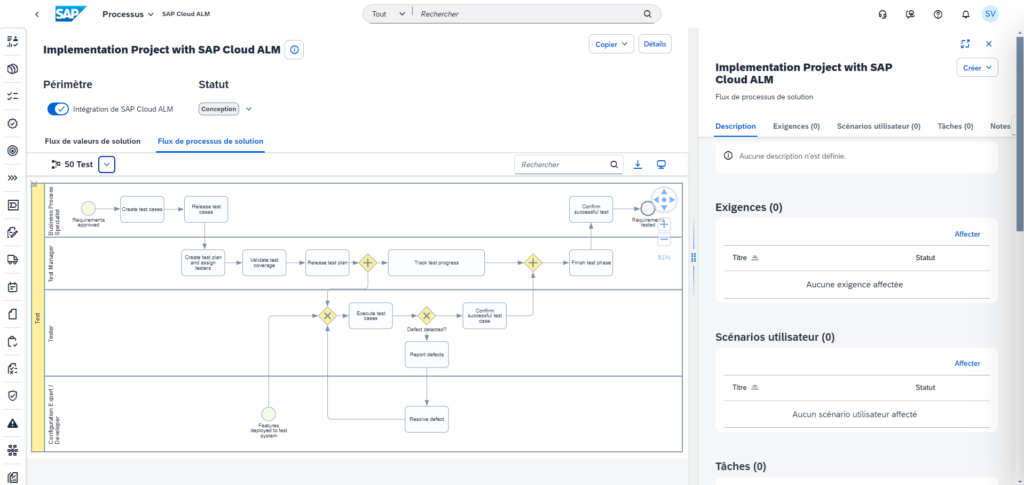Select Flux de processus de solution tab
The height and width of the screenshot is (485, 1024).
pos(210,141)
